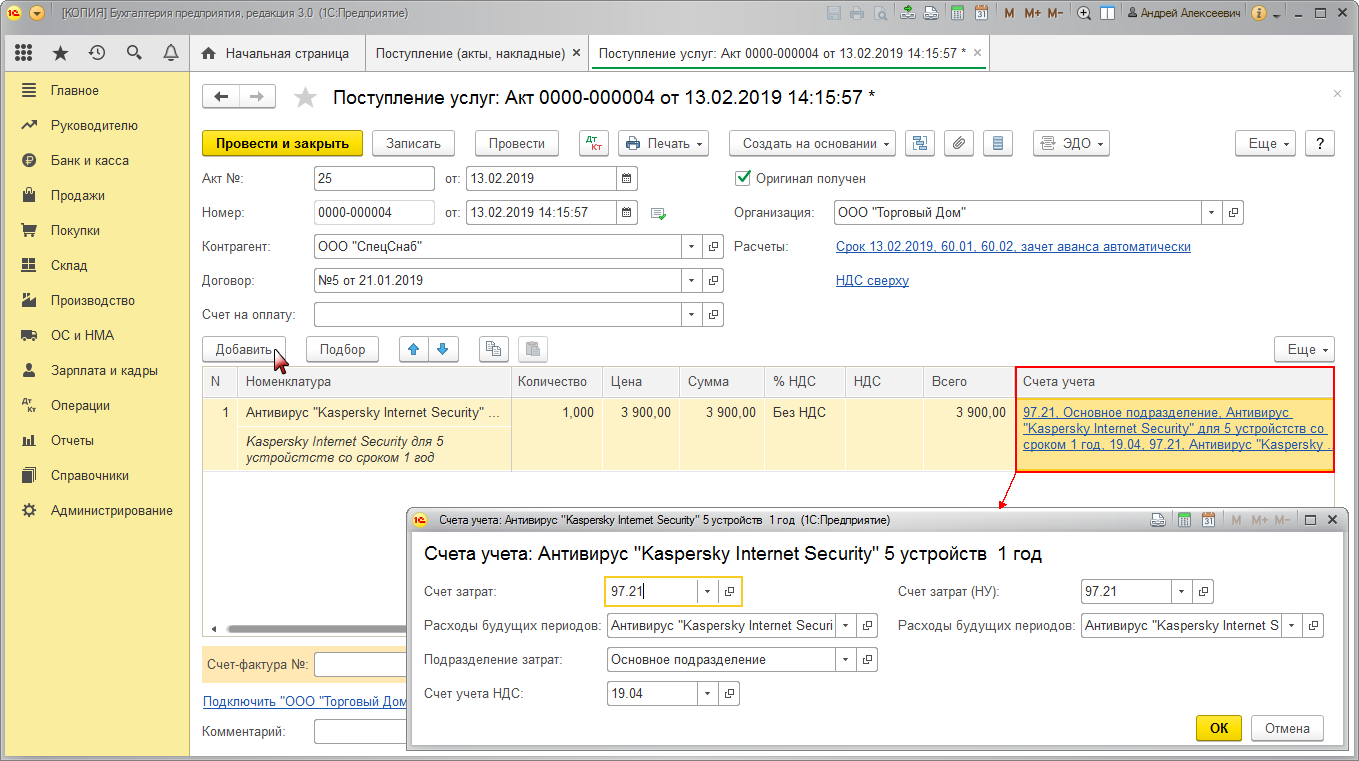
Task: Open the Расчеты settings link
Action: [1013, 247]
